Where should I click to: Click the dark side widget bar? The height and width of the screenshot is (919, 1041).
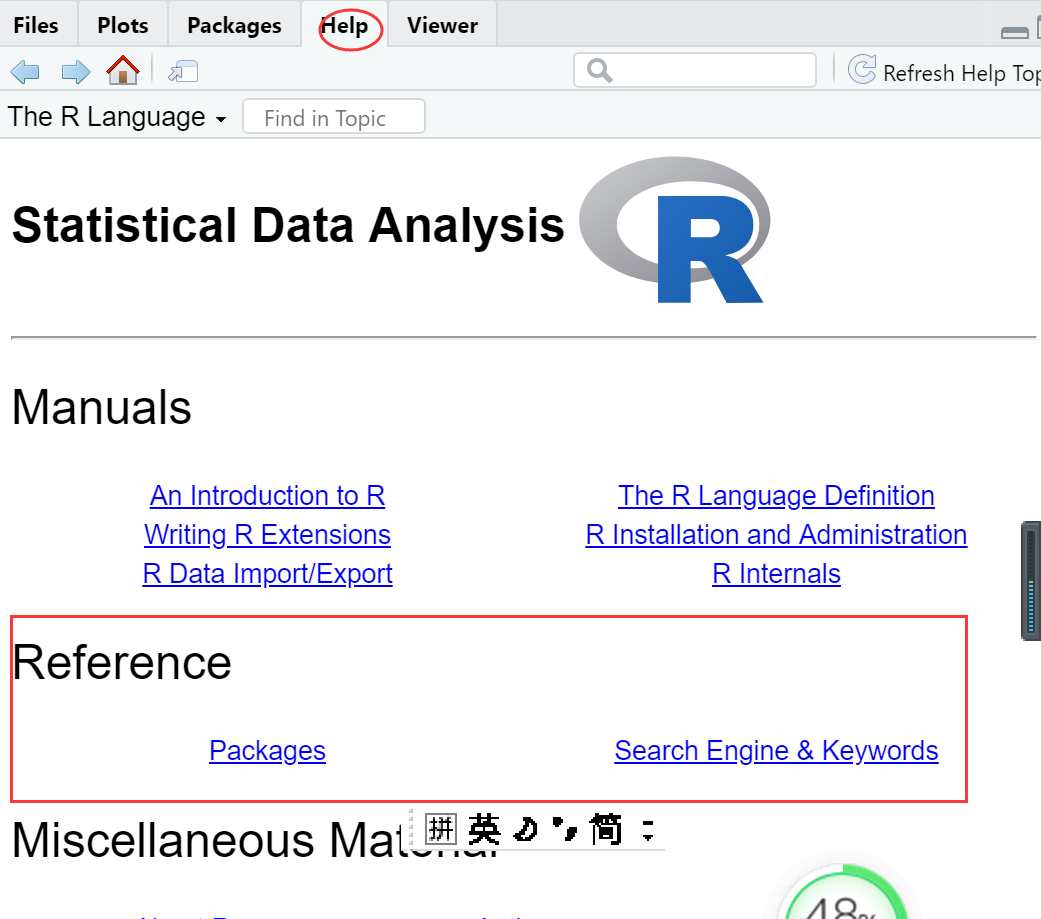[1030, 581]
